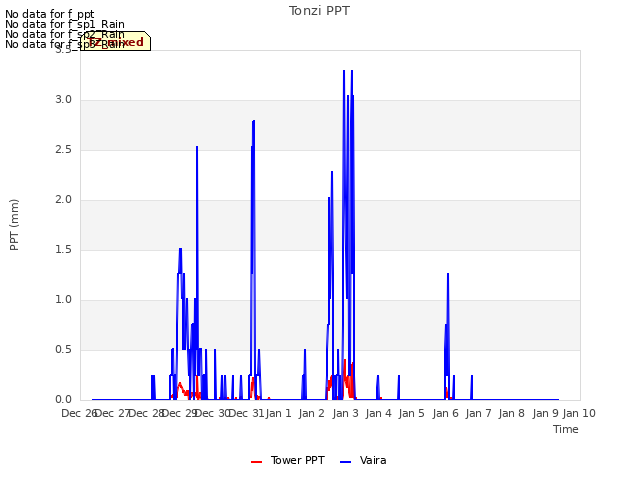
Task: Click the Time axis label
Action: pos(566,429)
